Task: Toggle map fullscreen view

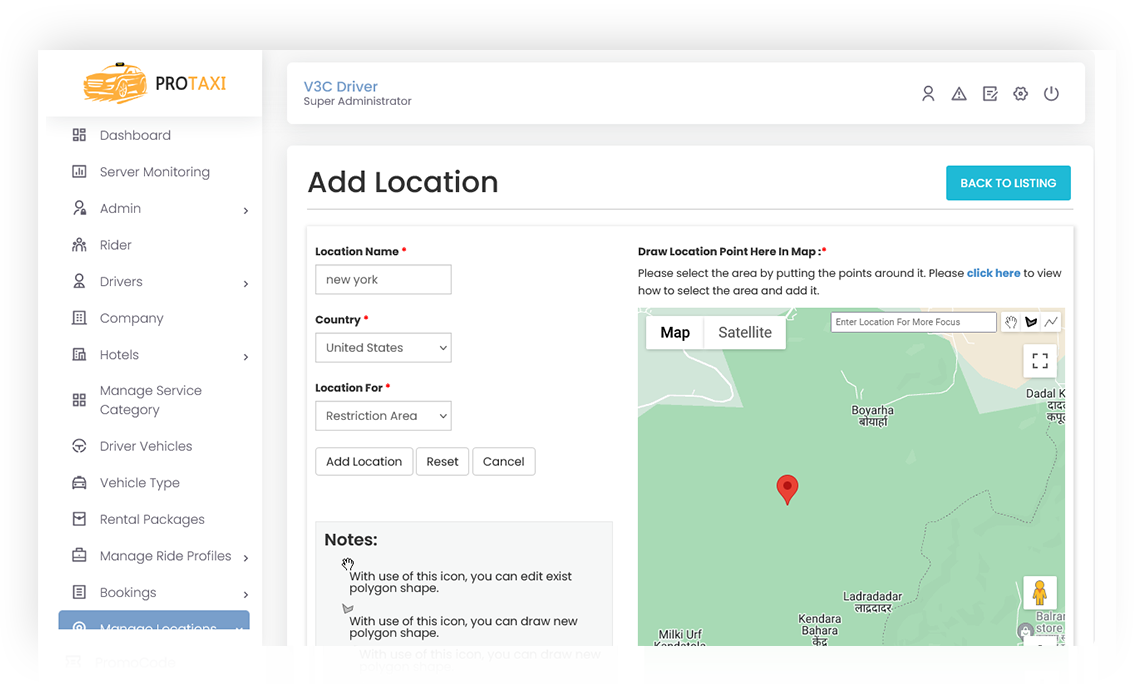Action: [1040, 360]
